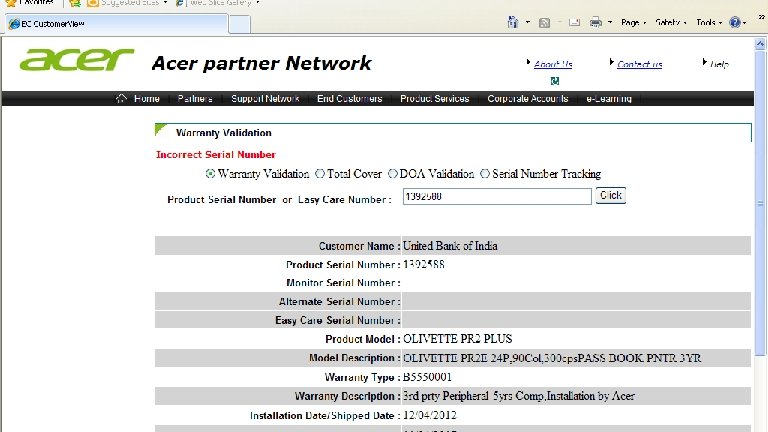The image size is (768, 432).
Task: Click the installation date 12/04/2012
Action: pos(430,415)
